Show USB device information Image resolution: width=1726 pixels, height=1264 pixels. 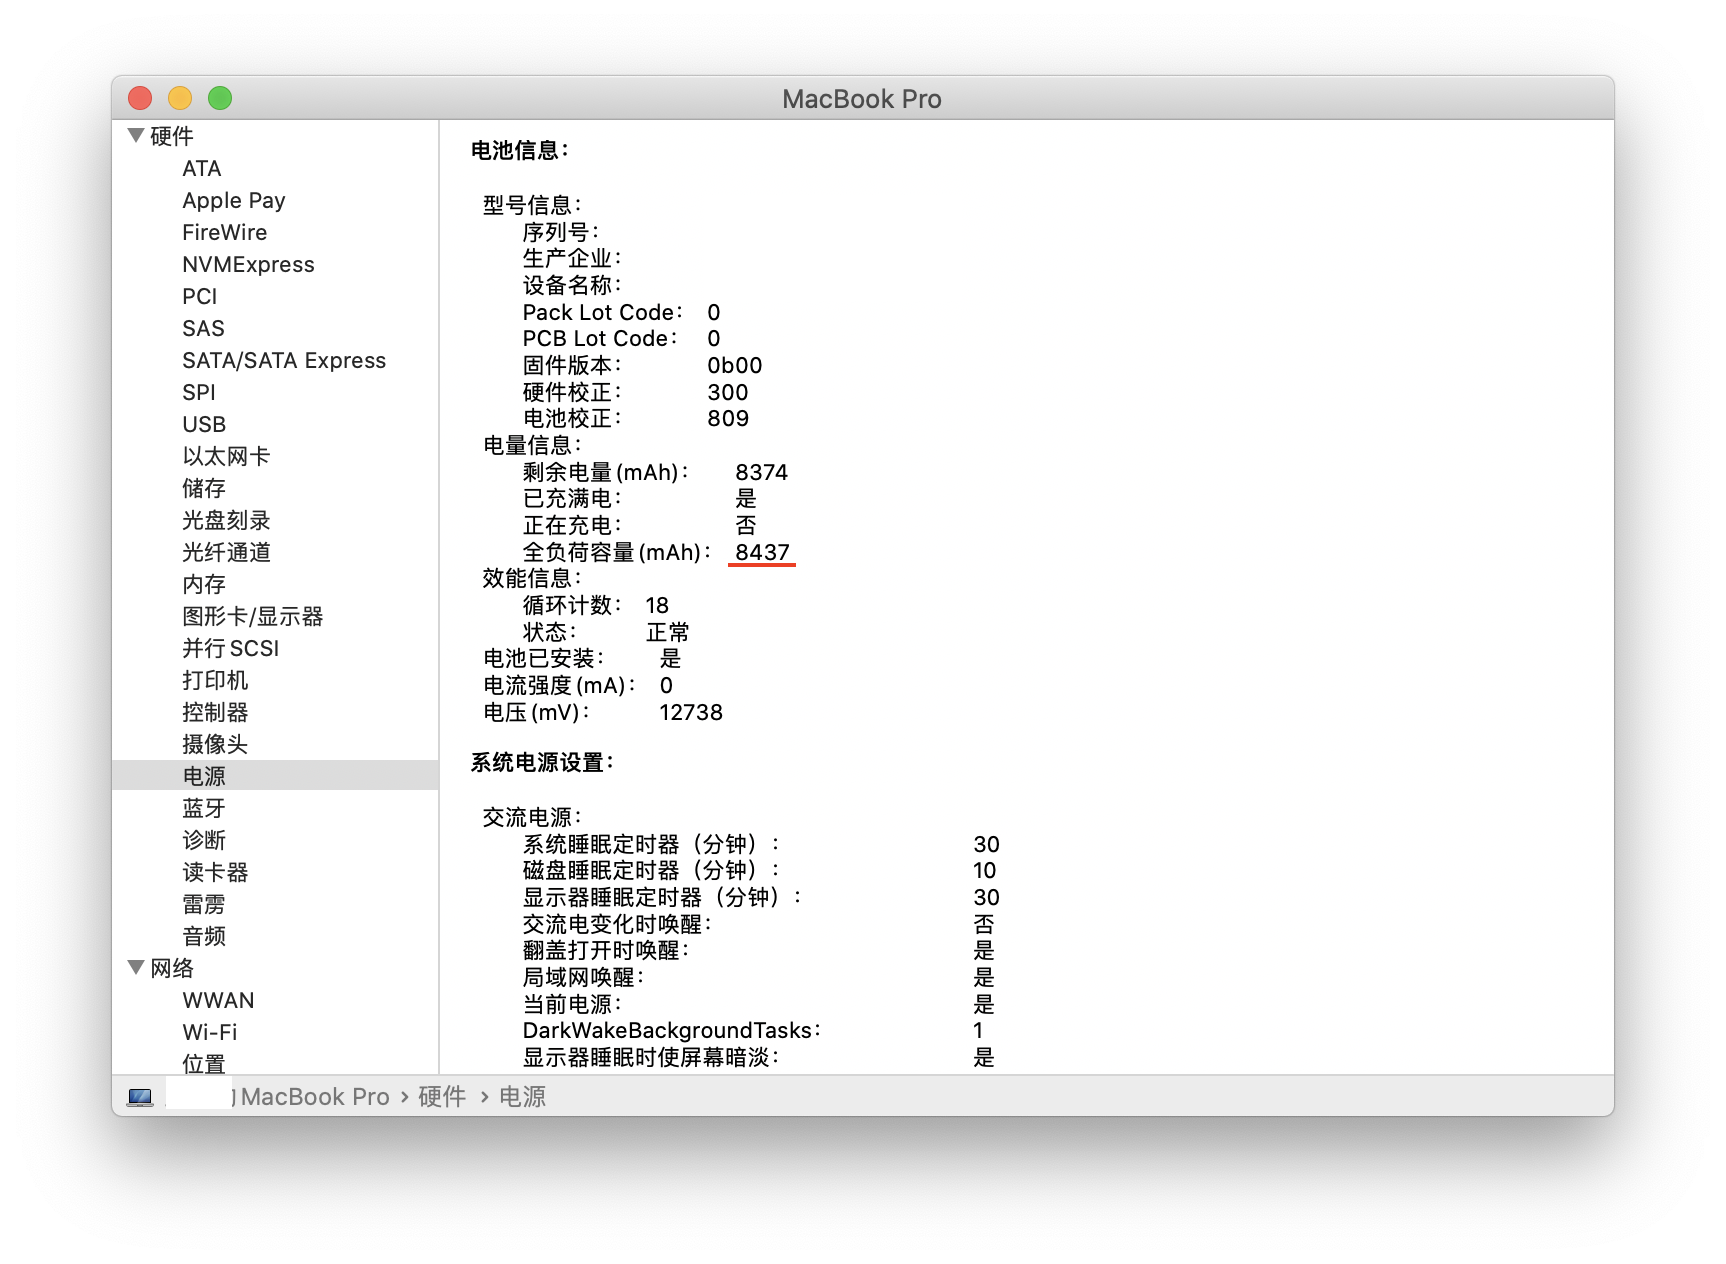204,425
